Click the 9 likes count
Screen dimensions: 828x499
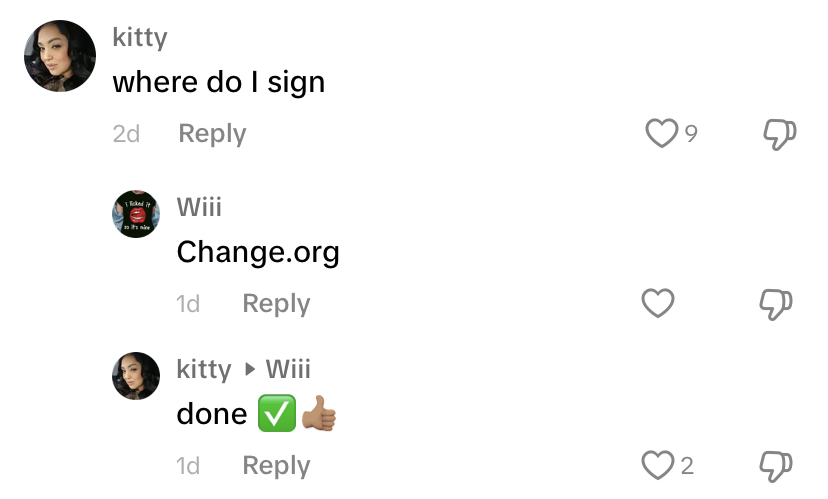691,134
